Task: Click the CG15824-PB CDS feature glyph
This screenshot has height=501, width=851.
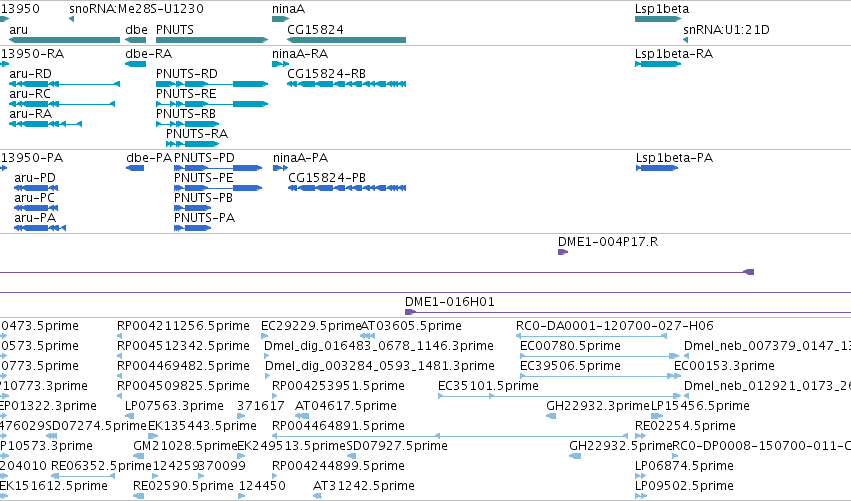Action: click(x=347, y=188)
